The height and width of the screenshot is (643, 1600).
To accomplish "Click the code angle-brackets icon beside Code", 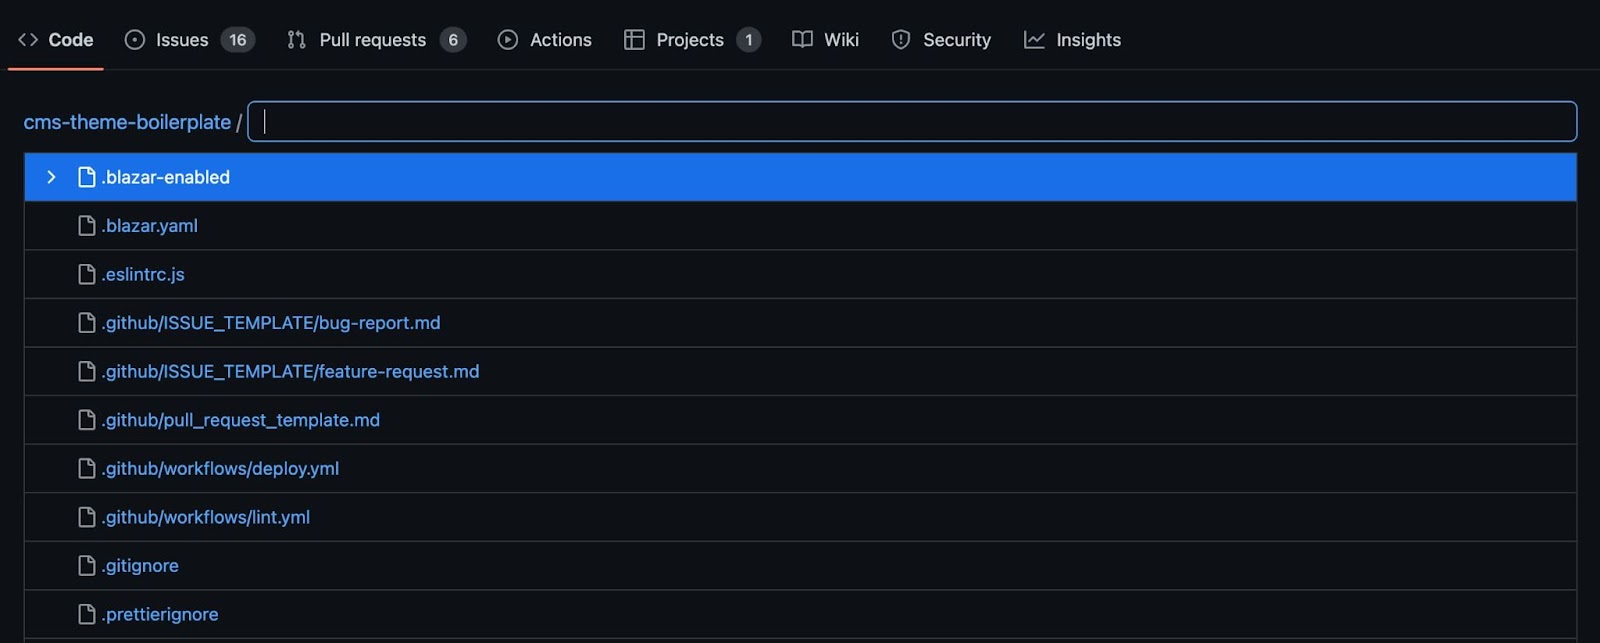I will click(x=27, y=39).
